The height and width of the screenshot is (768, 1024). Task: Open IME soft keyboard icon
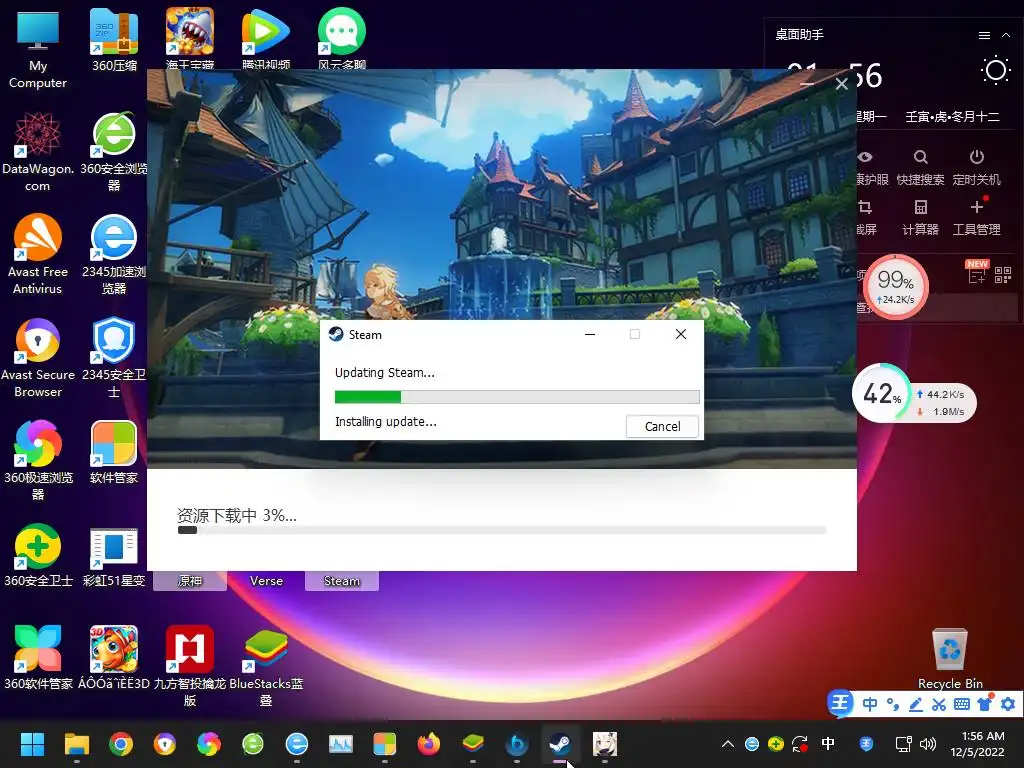(961, 704)
